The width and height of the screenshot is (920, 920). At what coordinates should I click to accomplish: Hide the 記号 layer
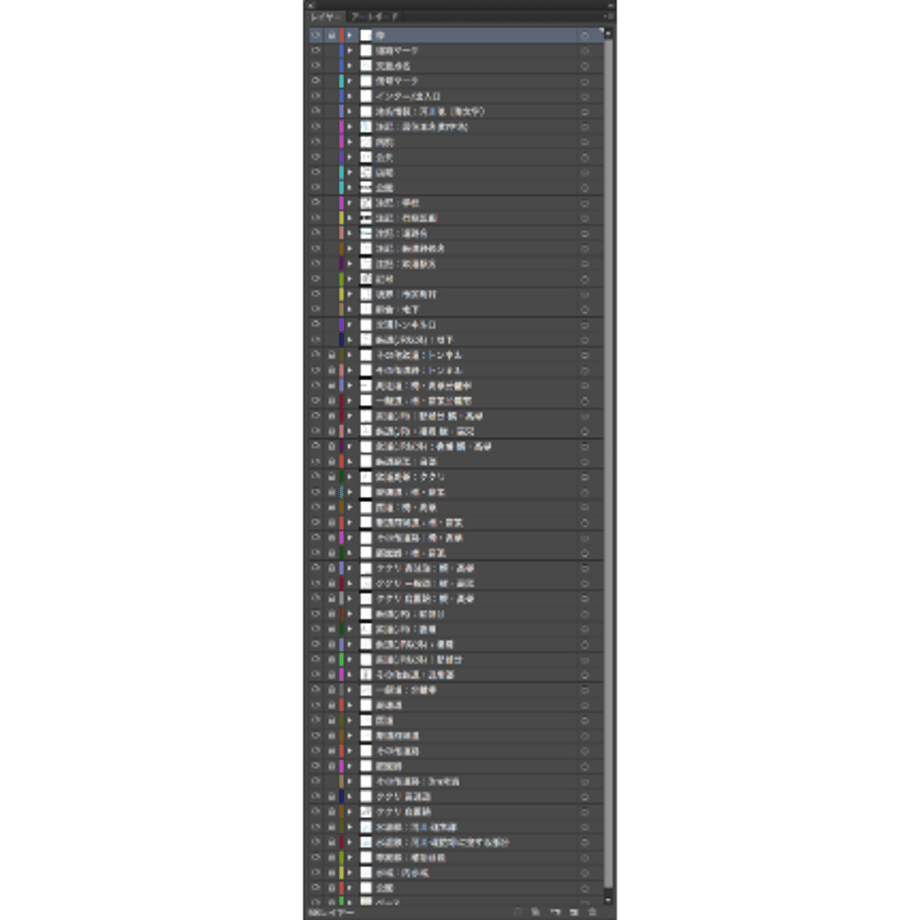[x=316, y=279]
